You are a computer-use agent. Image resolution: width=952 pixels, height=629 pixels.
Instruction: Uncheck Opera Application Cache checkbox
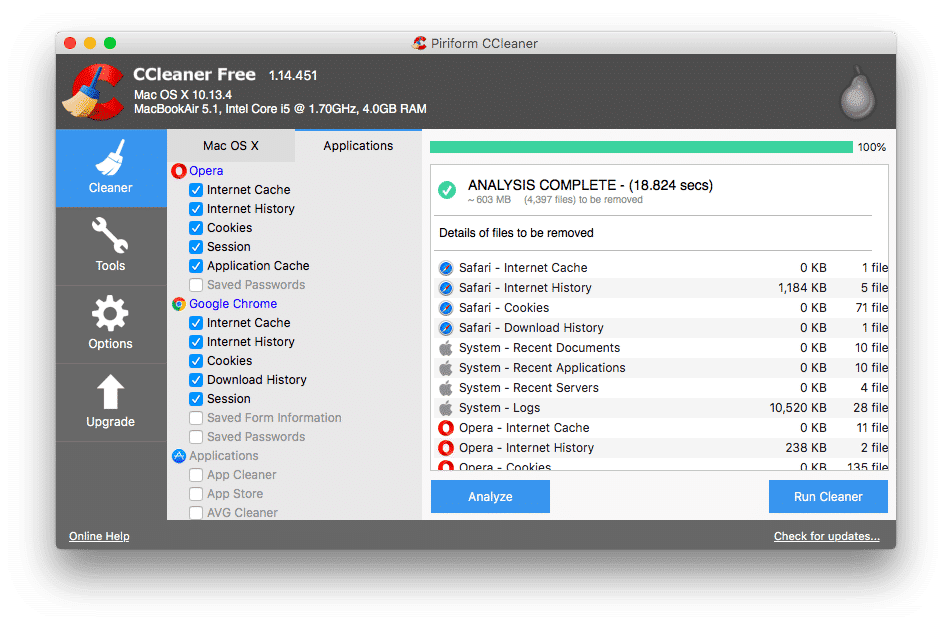coord(196,266)
